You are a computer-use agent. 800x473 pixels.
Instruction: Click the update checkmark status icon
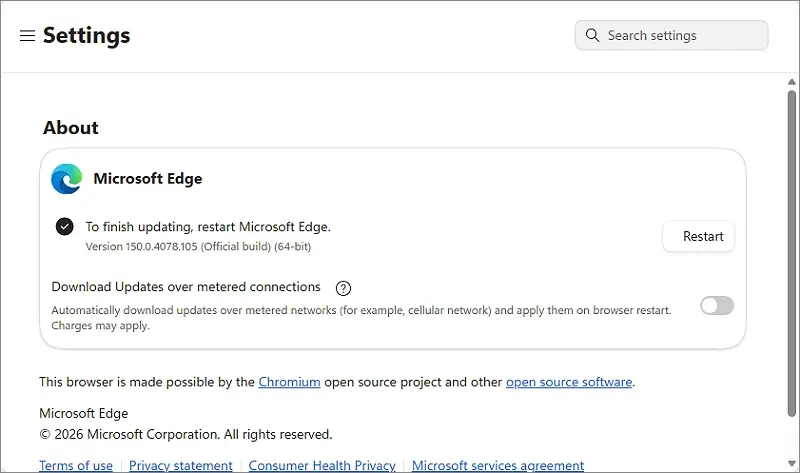pyautogui.click(x=65, y=227)
